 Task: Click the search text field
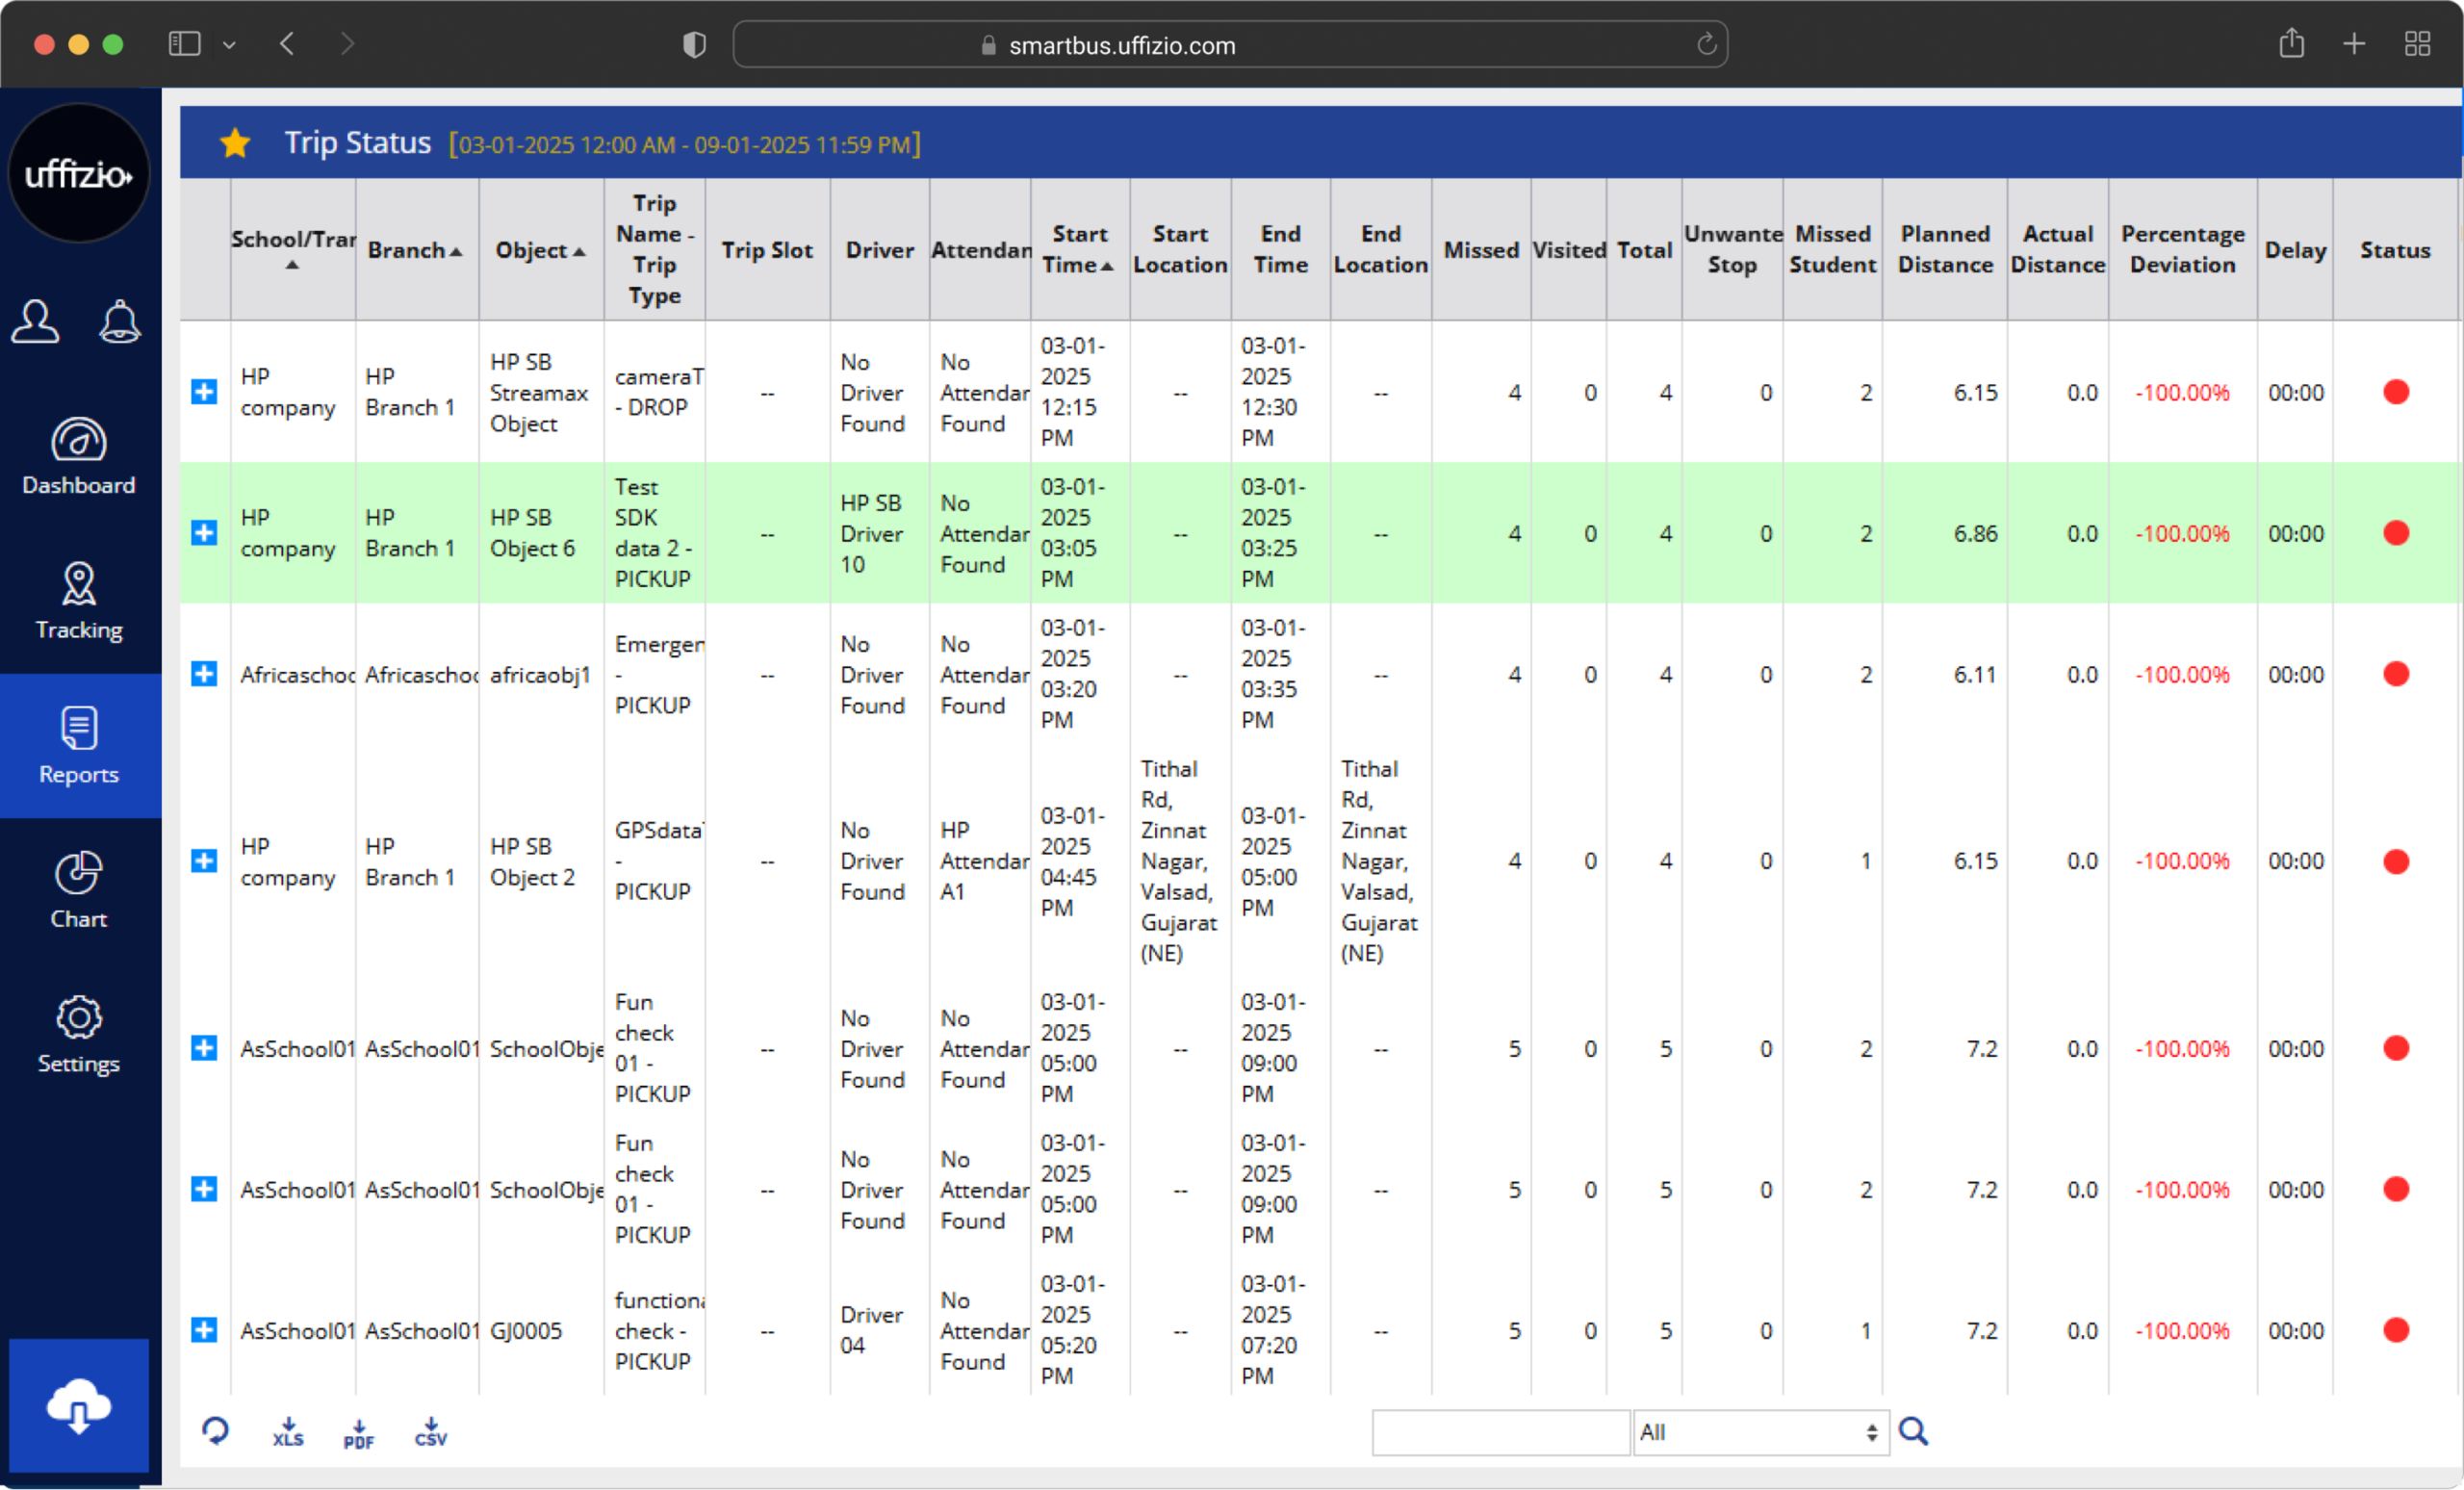pyautogui.click(x=1500, y=1432)
